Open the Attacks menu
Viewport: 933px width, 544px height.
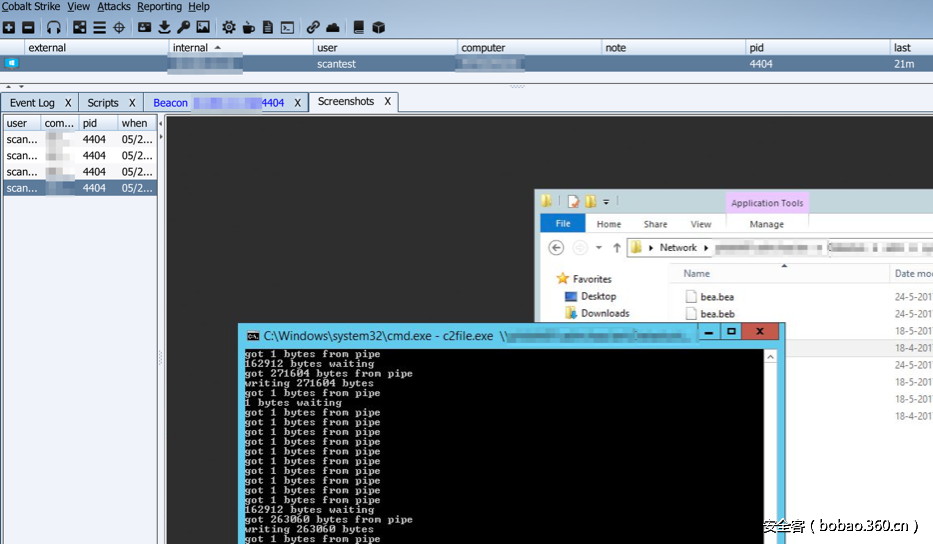[114, 7]
